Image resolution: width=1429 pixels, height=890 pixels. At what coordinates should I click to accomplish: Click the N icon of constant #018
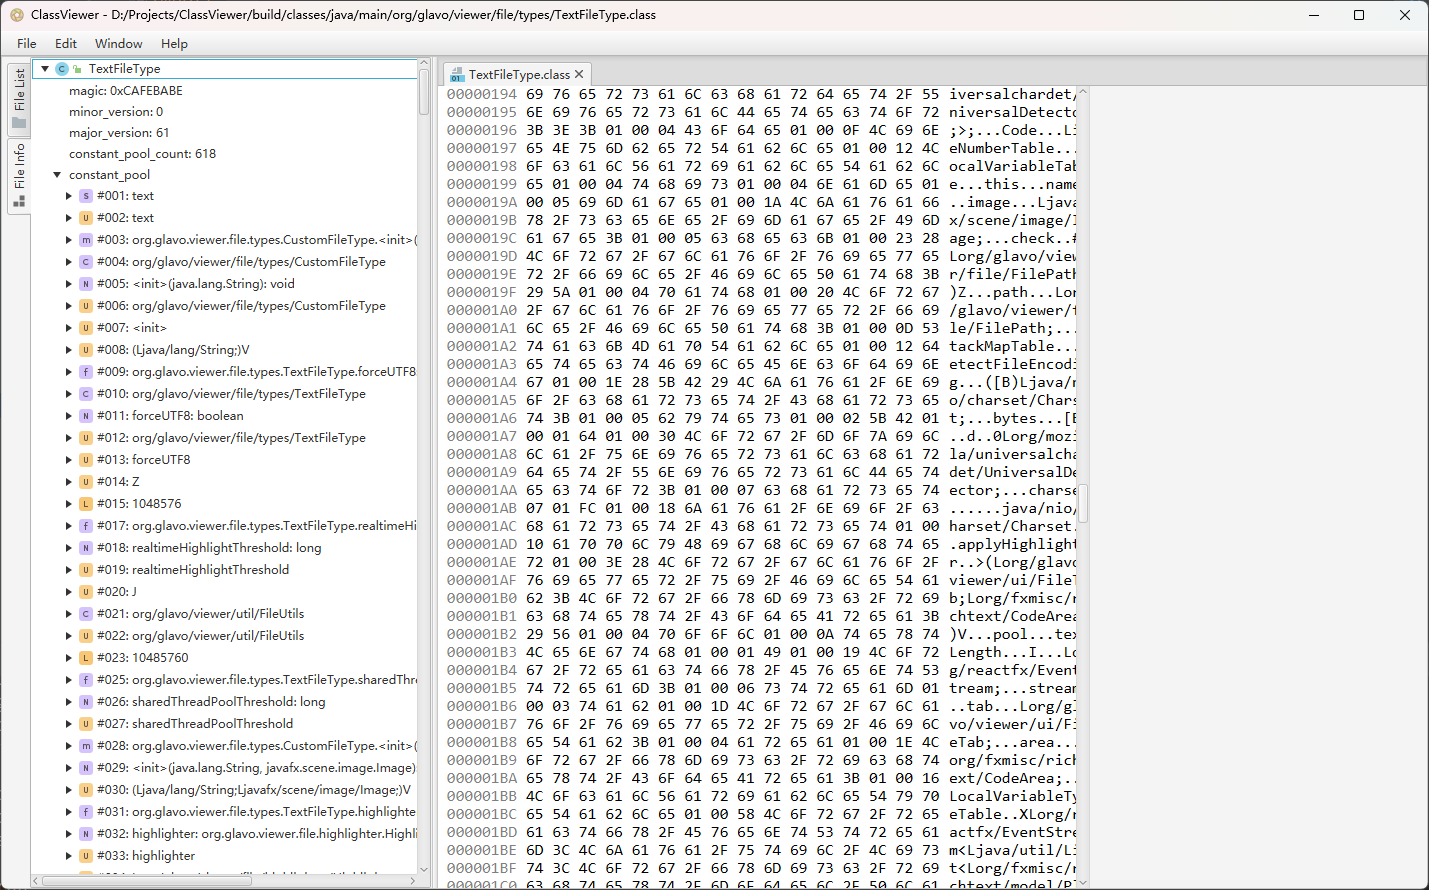click(x=86, y=548)
